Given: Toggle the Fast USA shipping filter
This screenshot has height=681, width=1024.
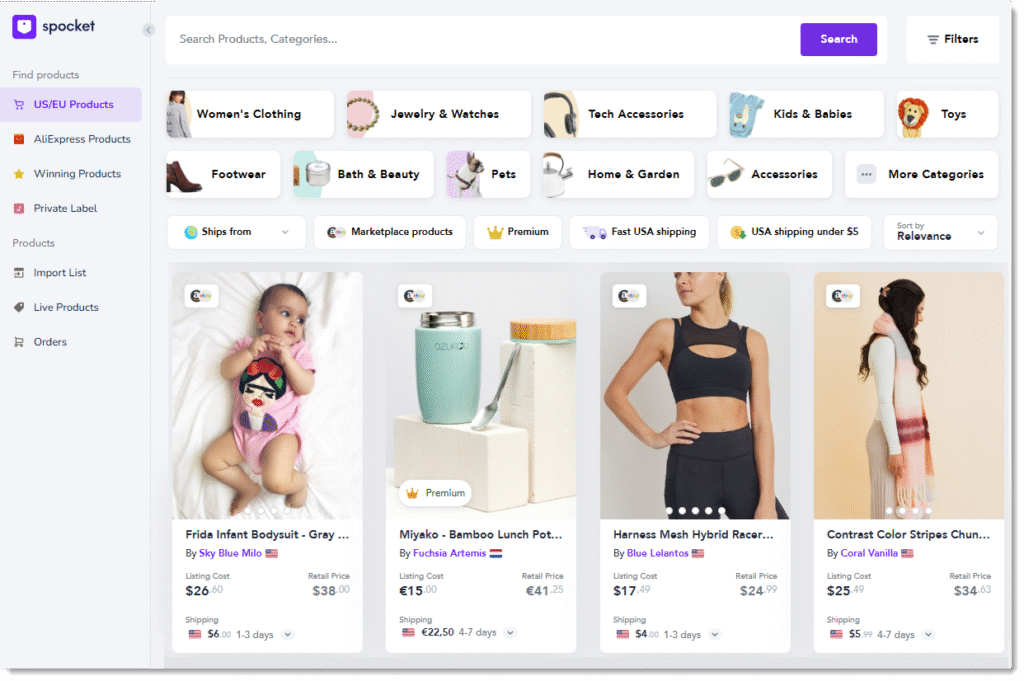Looking at the screenshot, I should (x=639, y=232).
